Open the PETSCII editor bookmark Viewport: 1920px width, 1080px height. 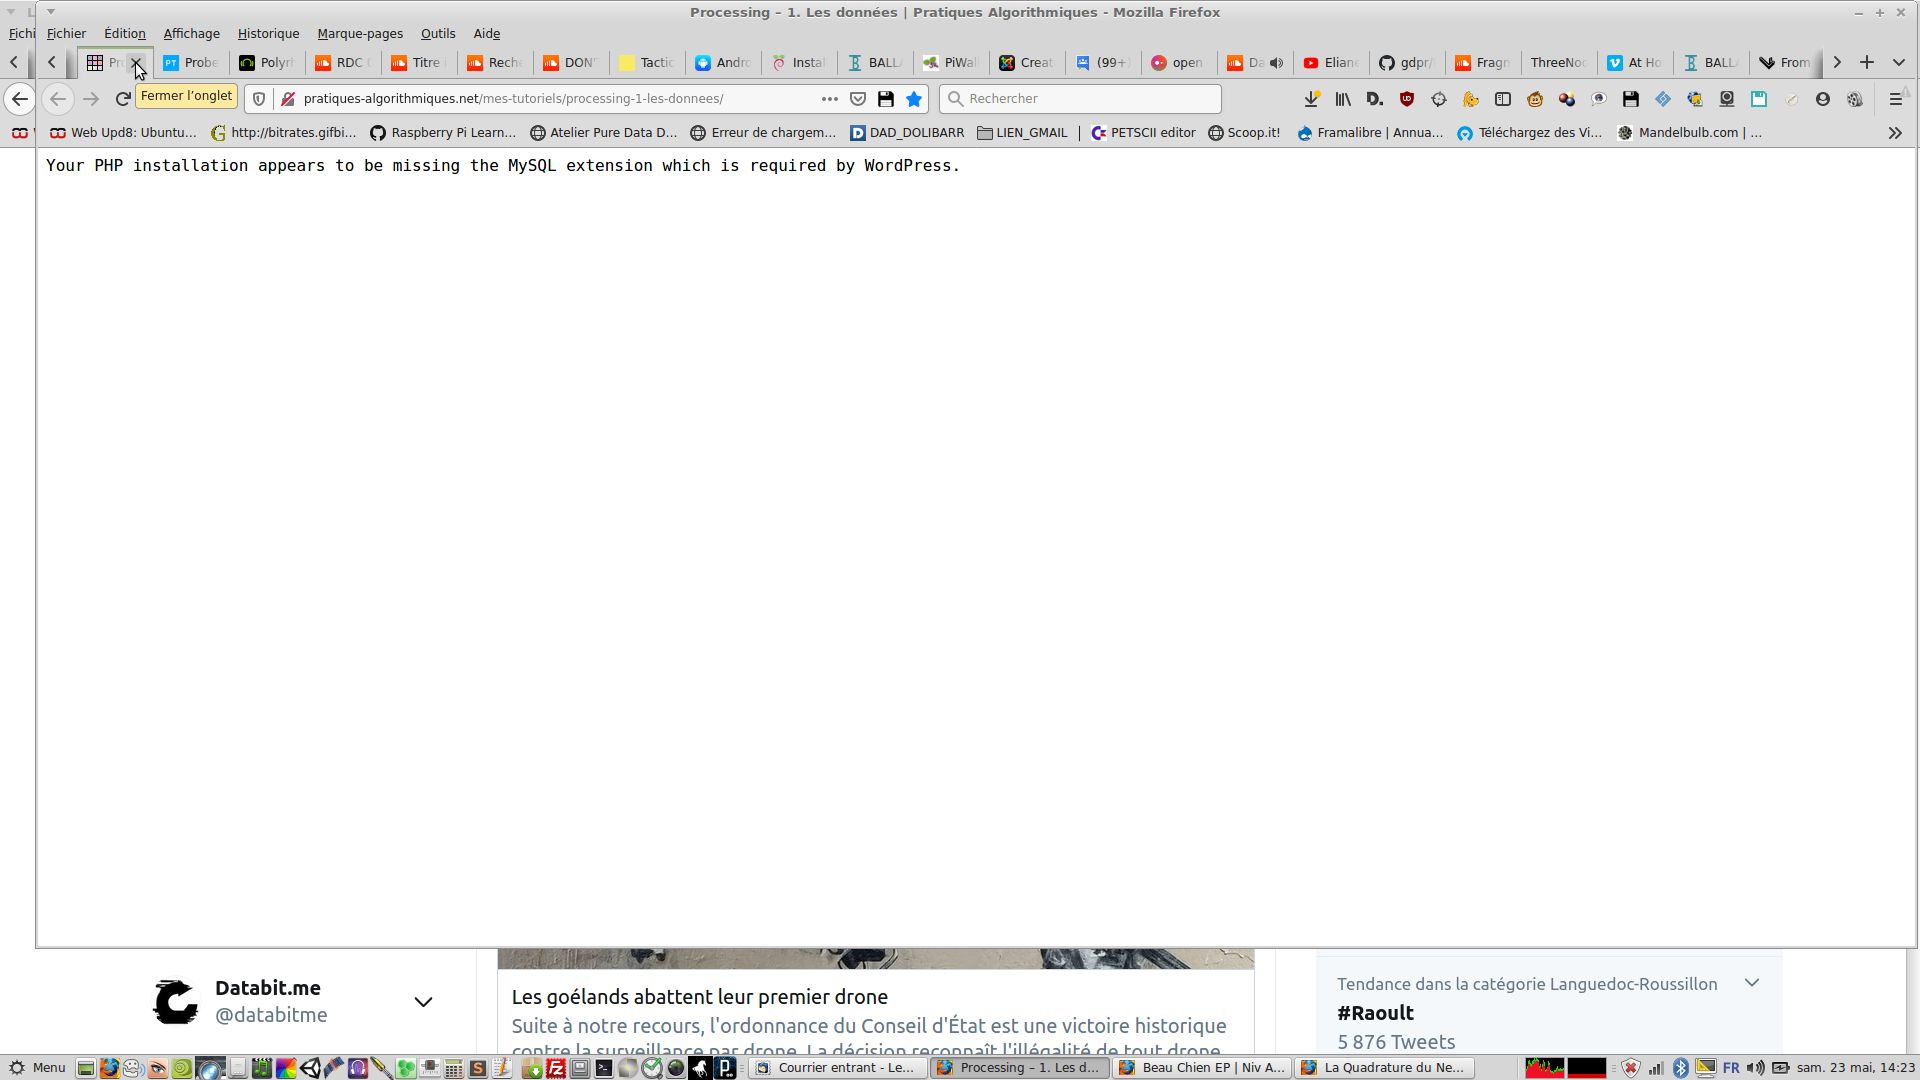pyautogui.click(x=1143, y=133)
